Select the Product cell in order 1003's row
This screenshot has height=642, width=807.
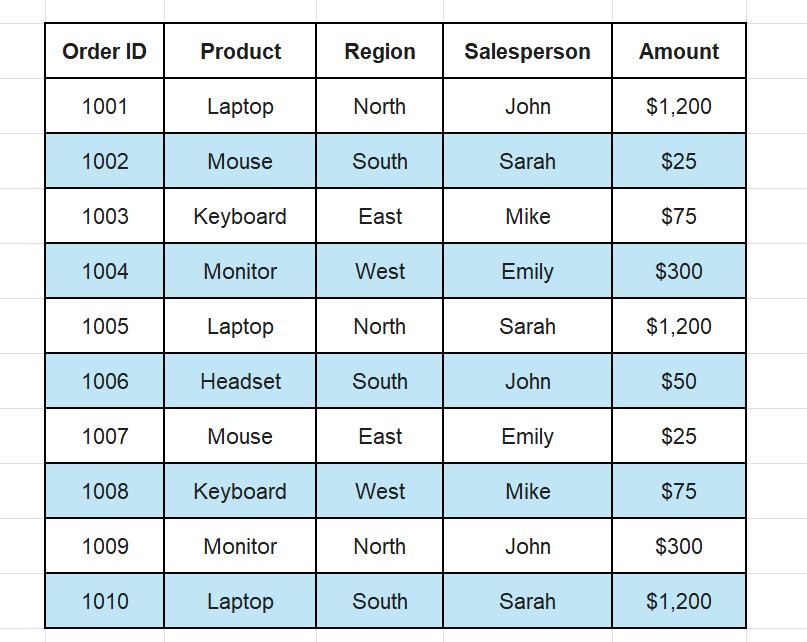240,217
